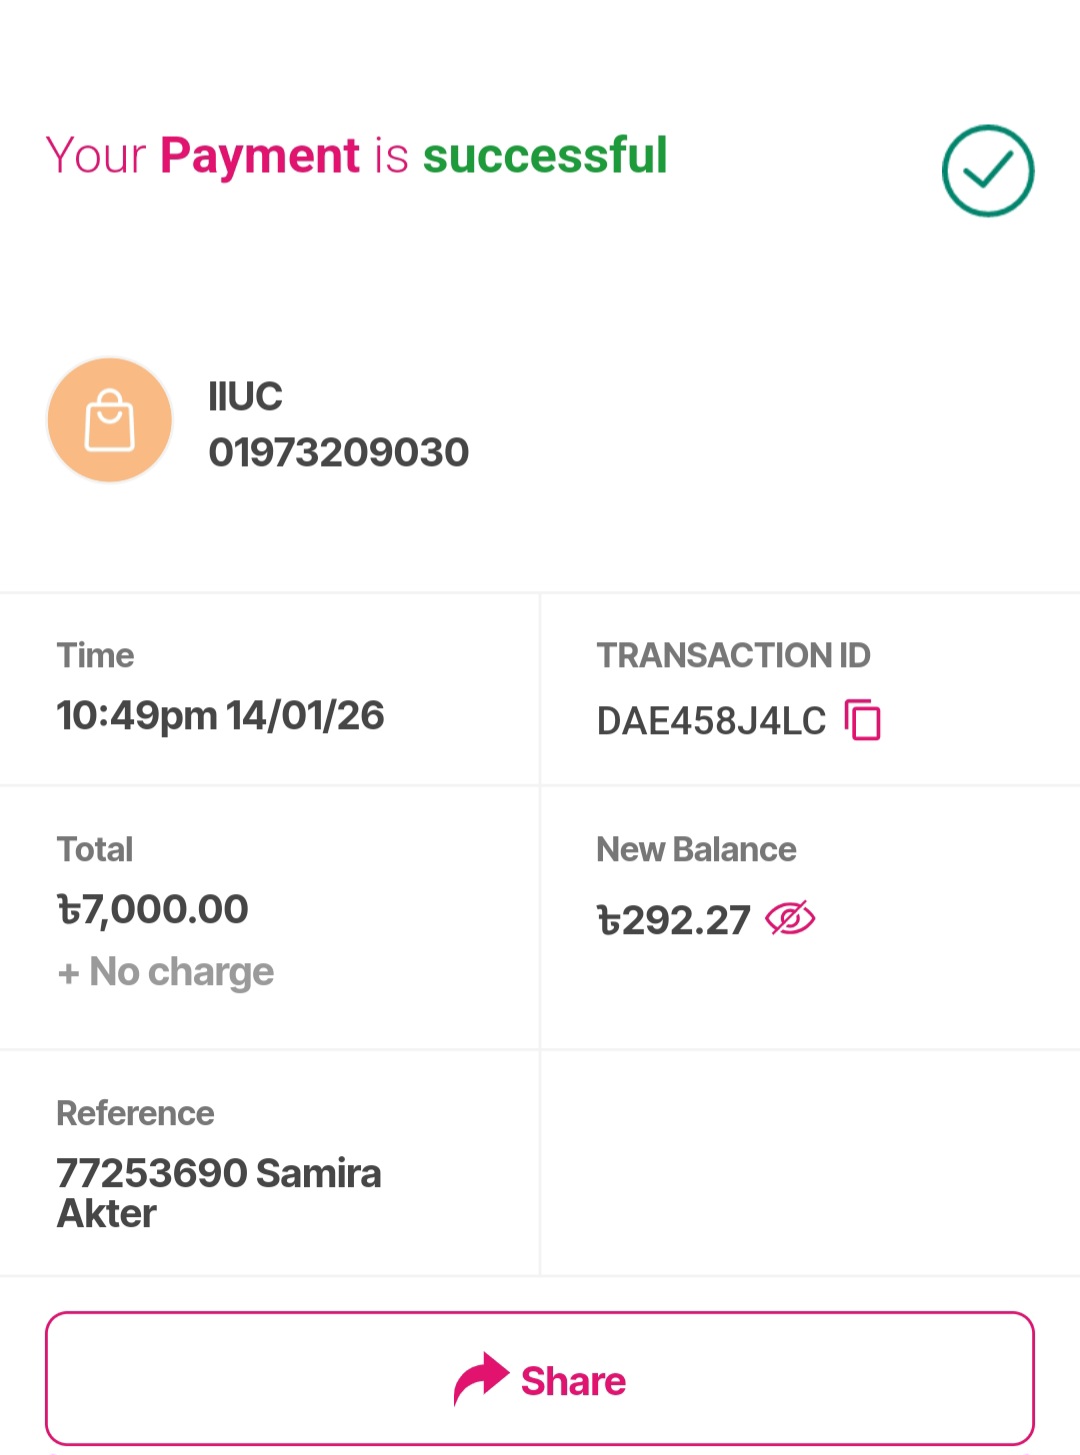The height and width of the screenshot is (1455, 1080).
Task: Tap the orange shopping bag merchant icon
Action: point(110,420)
